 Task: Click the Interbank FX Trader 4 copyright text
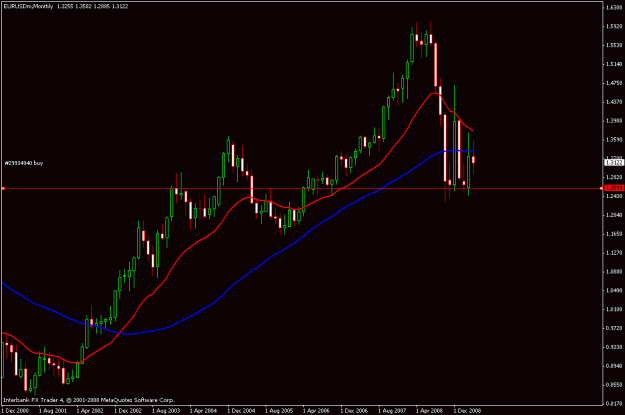tap(89, 399)
